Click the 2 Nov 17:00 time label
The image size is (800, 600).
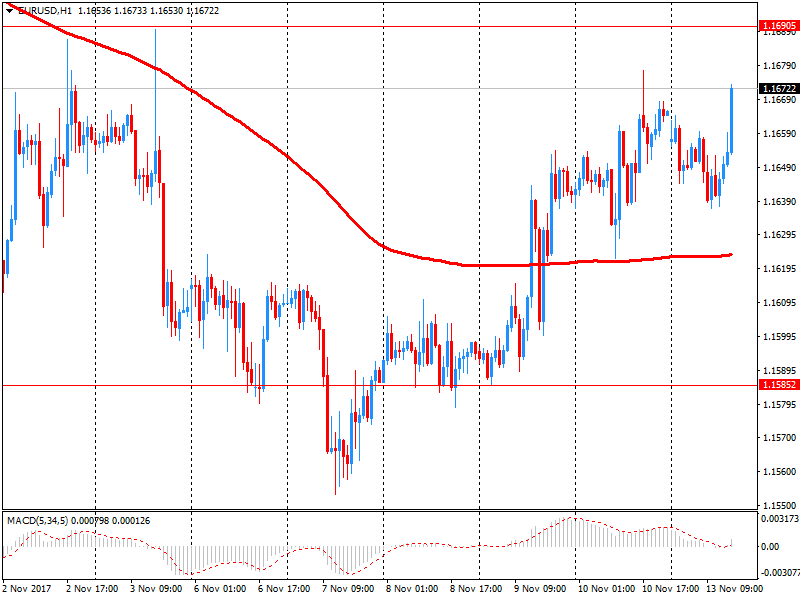(92, 588)
